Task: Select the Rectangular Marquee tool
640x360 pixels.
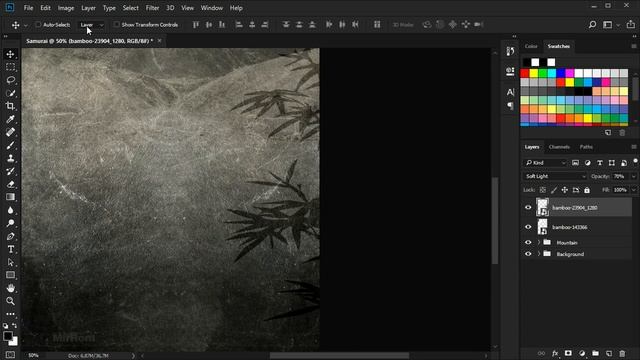Action: [11, 67]
